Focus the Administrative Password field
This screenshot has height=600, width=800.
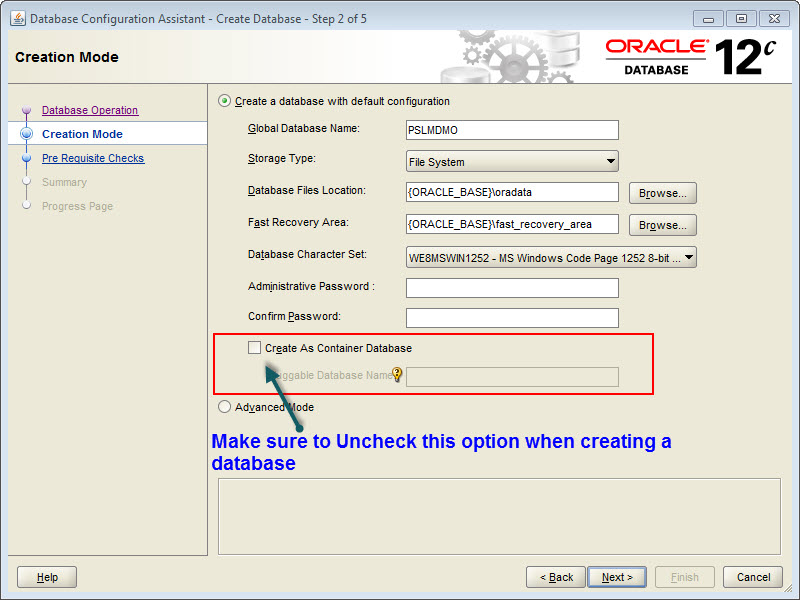coord(512,288)
